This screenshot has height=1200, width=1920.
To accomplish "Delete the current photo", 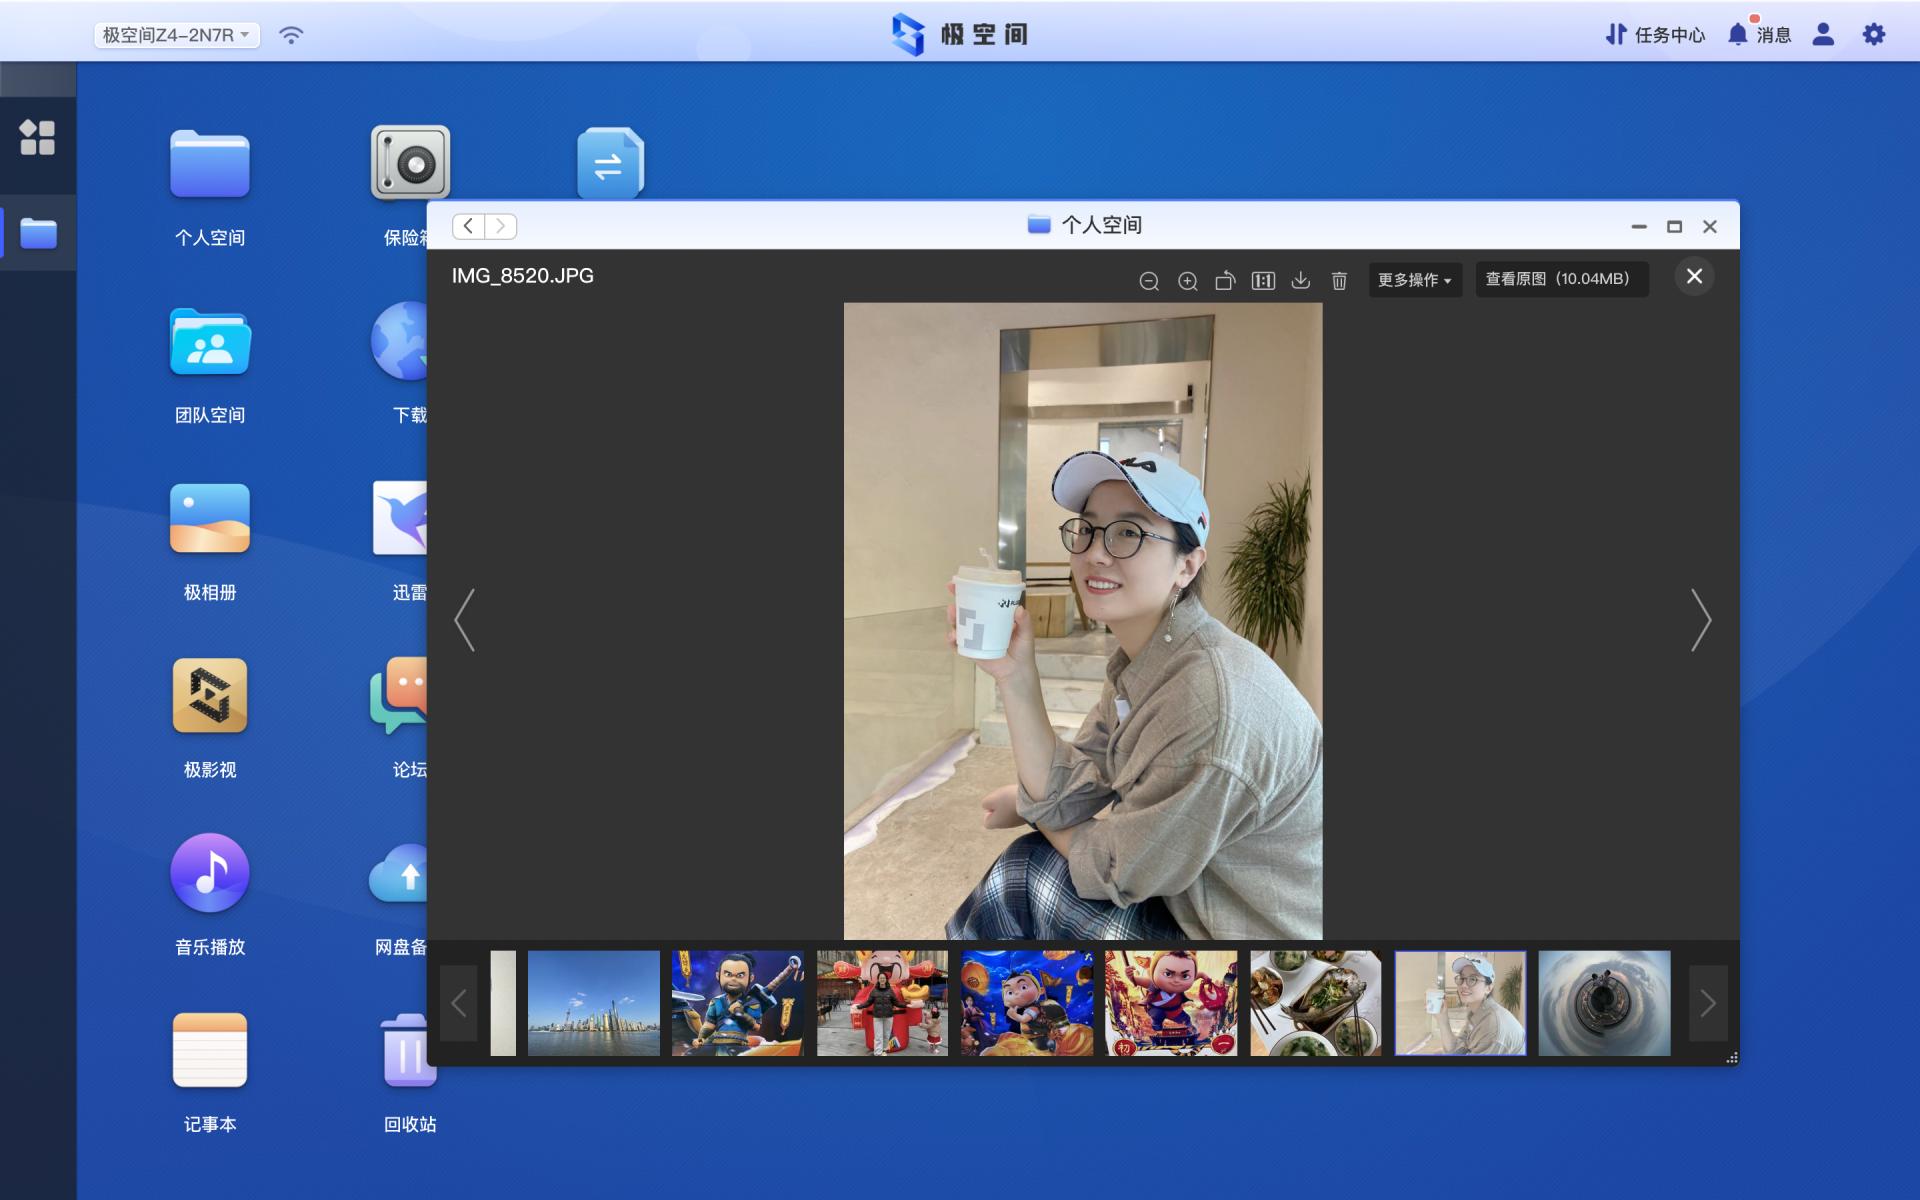I will click(1339, 281).
